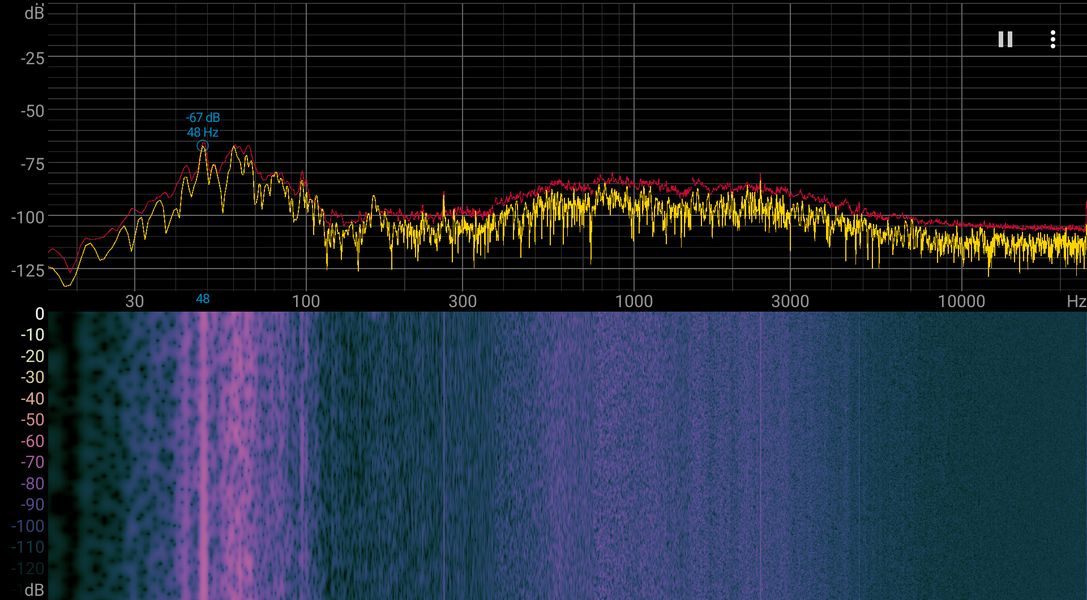
Task: Click the '-75' dB axis label
Action: pyautogui.click(x=33, y=165)
